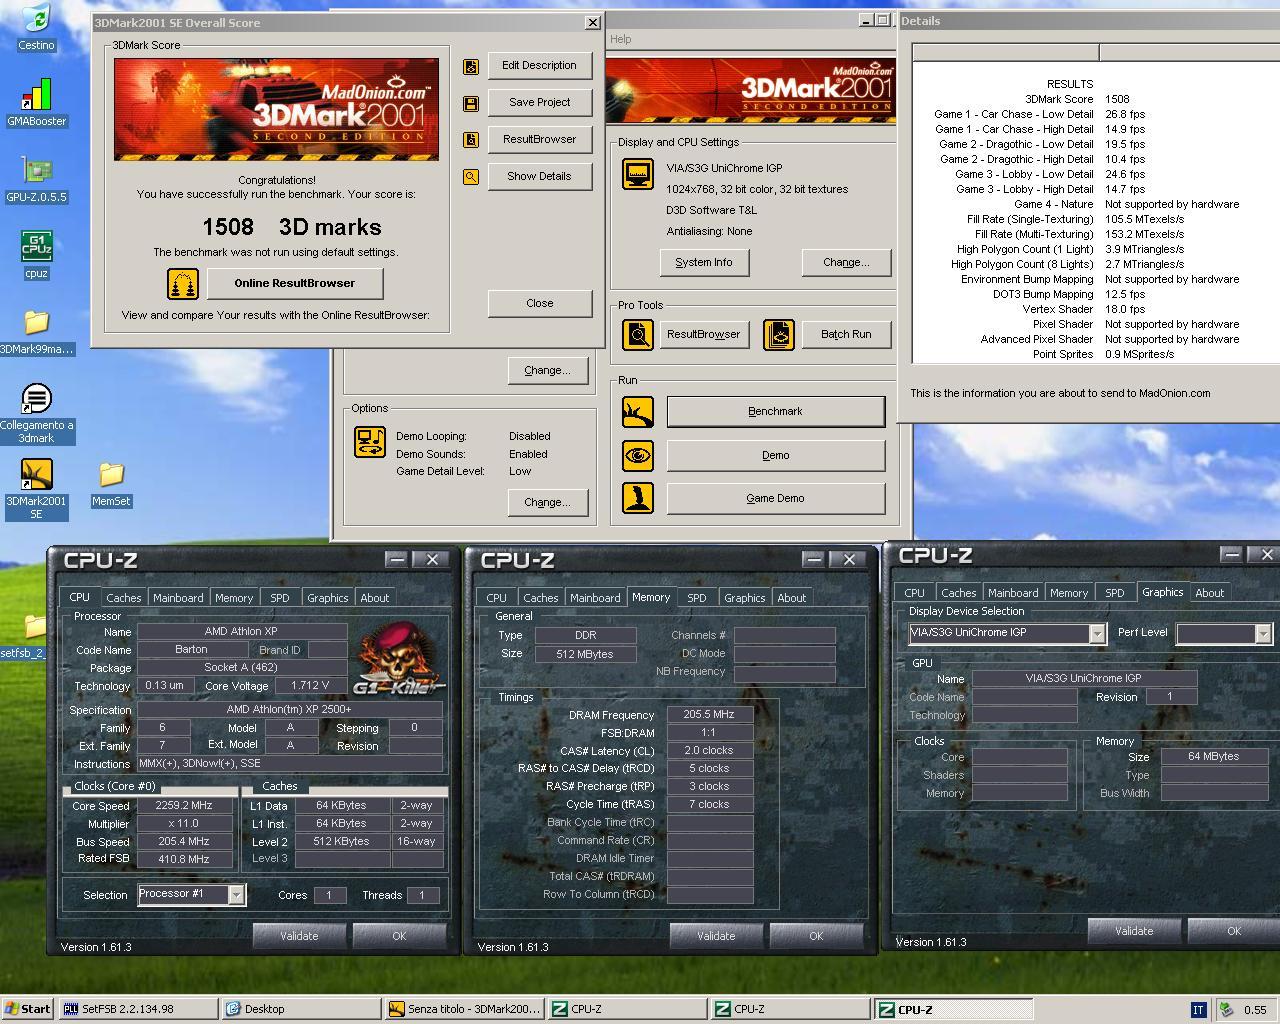This screenshot has height=1024, width=1280.
Task: Click the Save Project floppy icon
Action: coord(471,103)
